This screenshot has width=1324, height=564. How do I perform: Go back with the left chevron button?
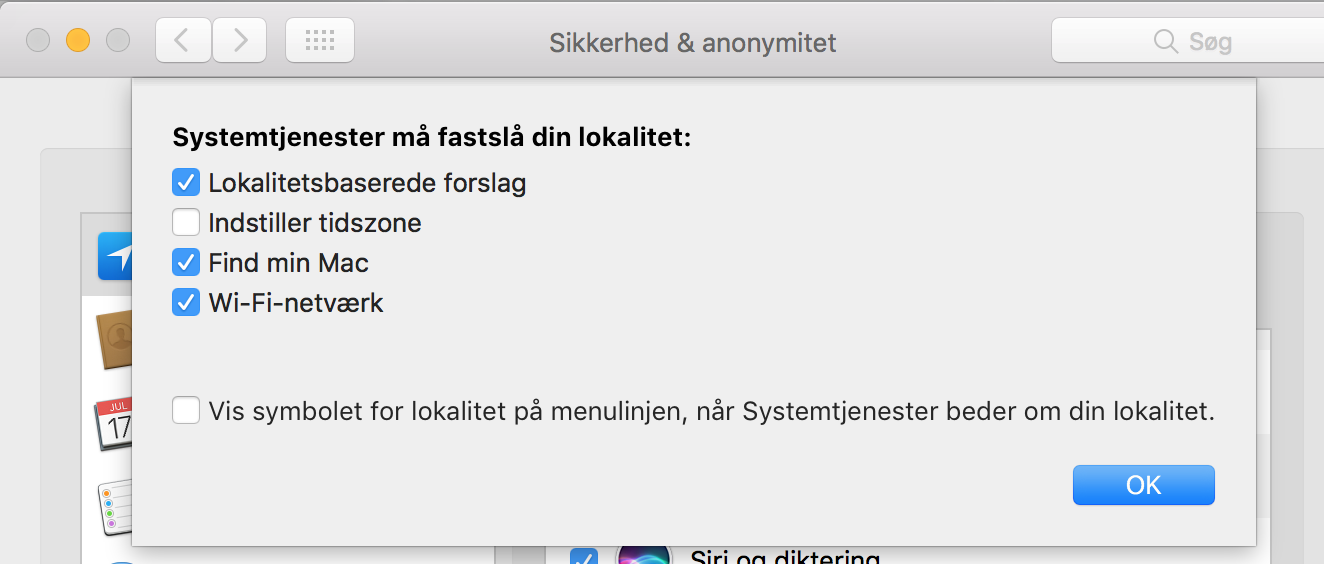click(x=183, y=40)
